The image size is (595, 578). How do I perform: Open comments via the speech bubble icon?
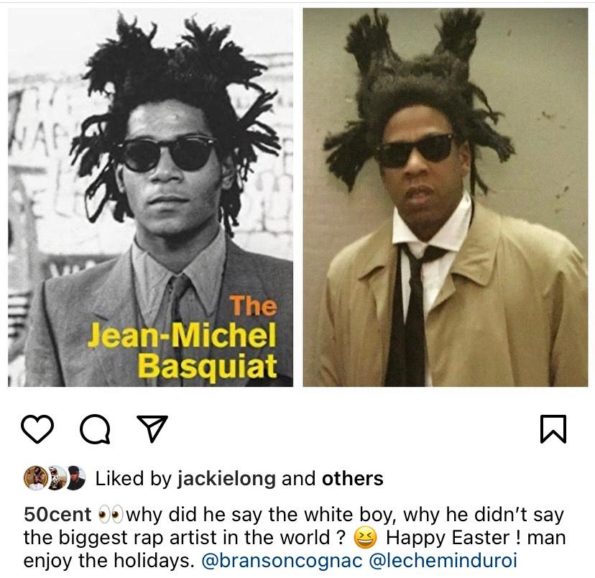pyautogui.click(x=95, y=429)
